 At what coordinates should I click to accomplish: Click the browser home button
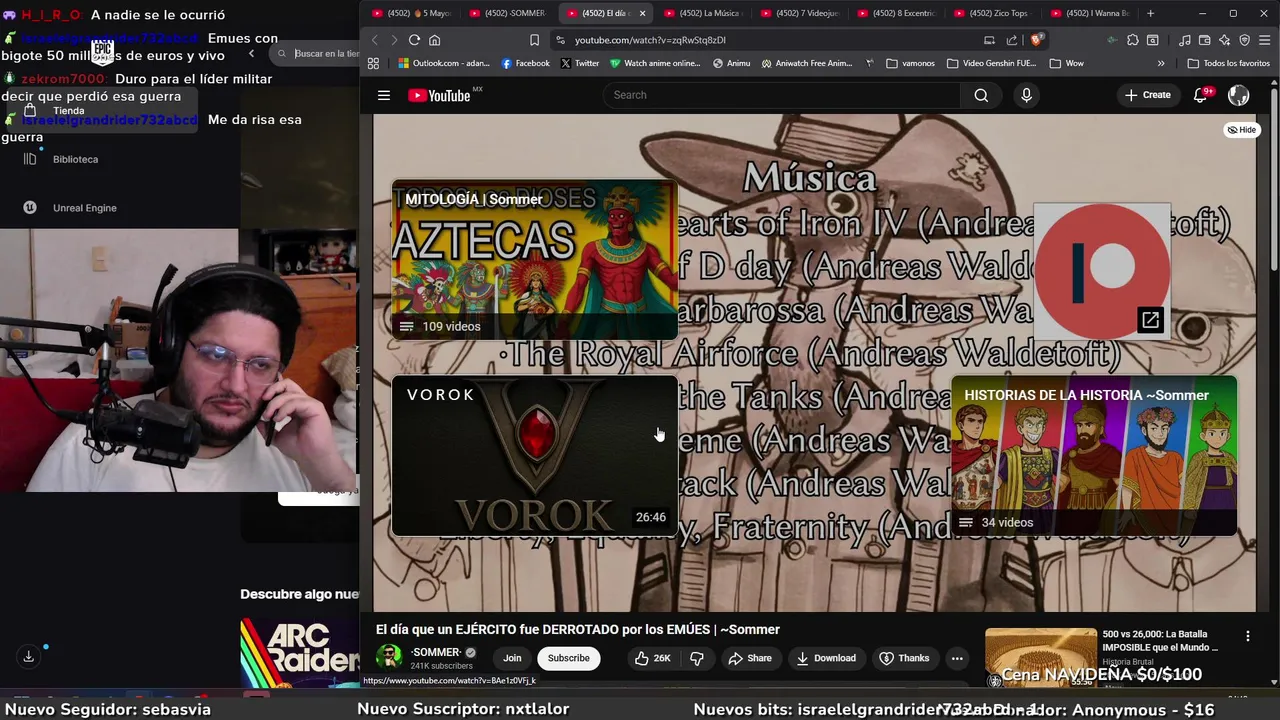pos(434,40)
